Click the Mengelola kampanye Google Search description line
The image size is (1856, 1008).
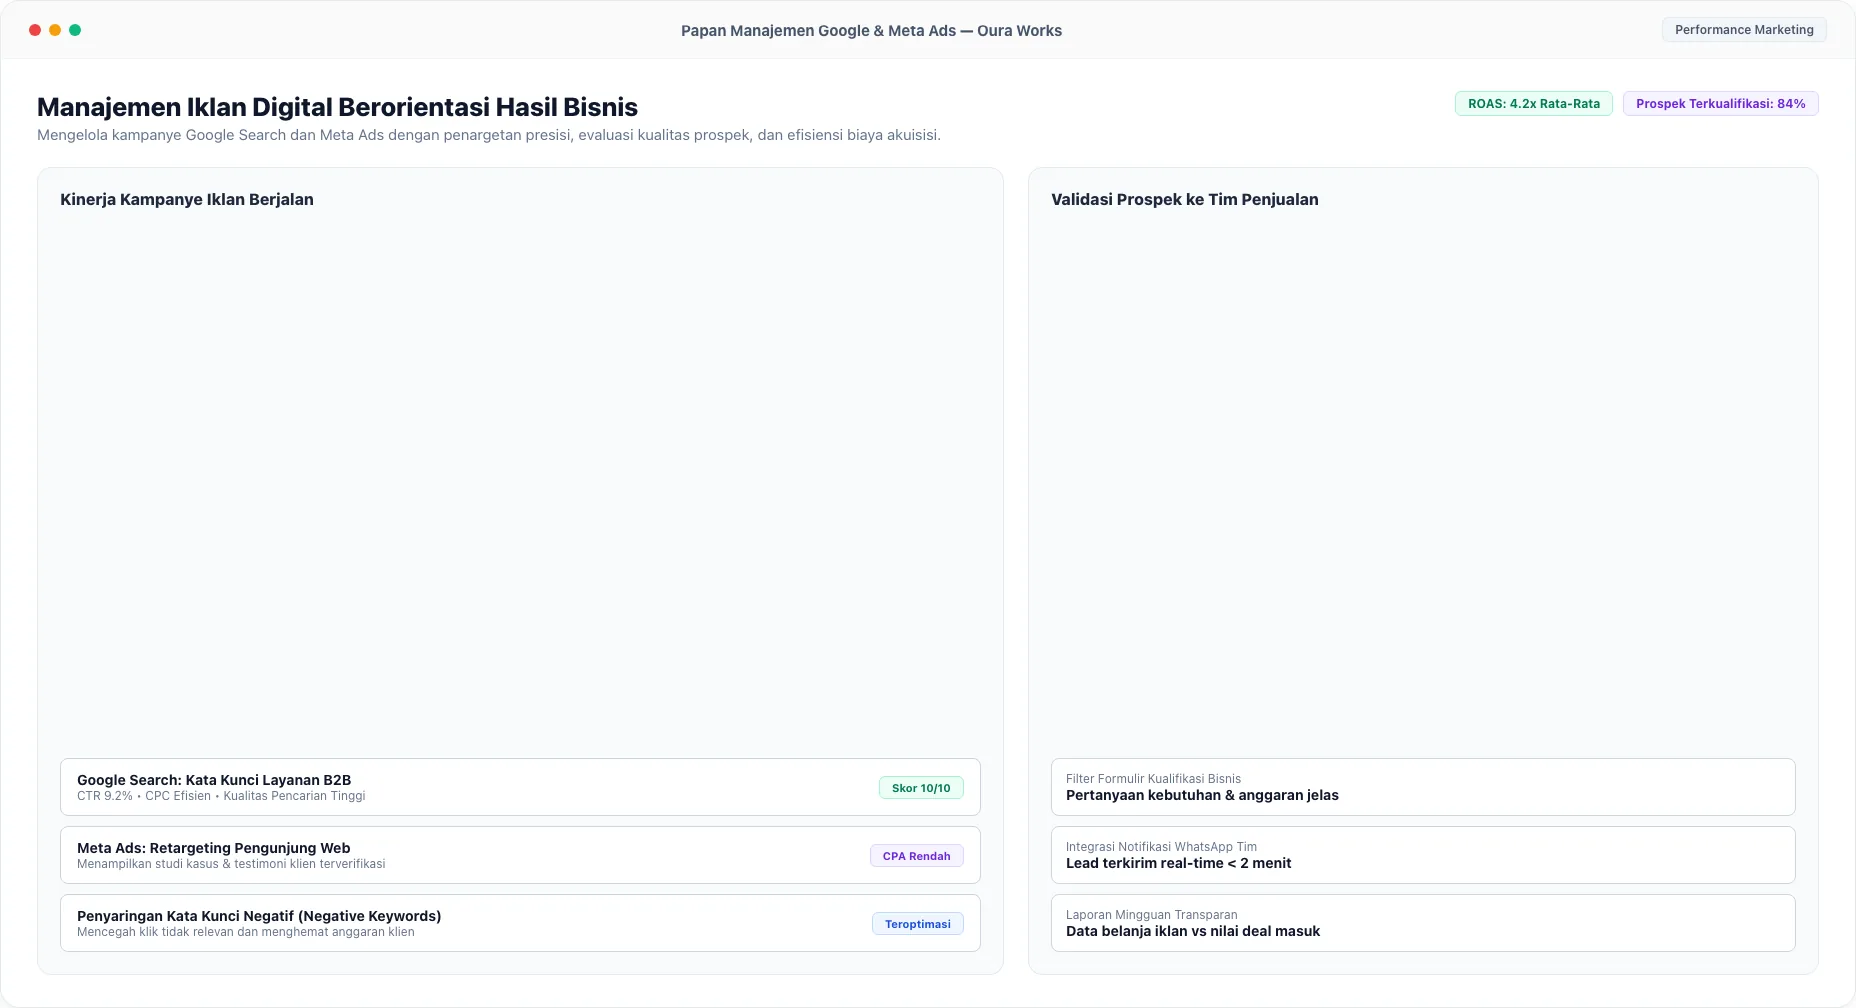pos(489,135)
